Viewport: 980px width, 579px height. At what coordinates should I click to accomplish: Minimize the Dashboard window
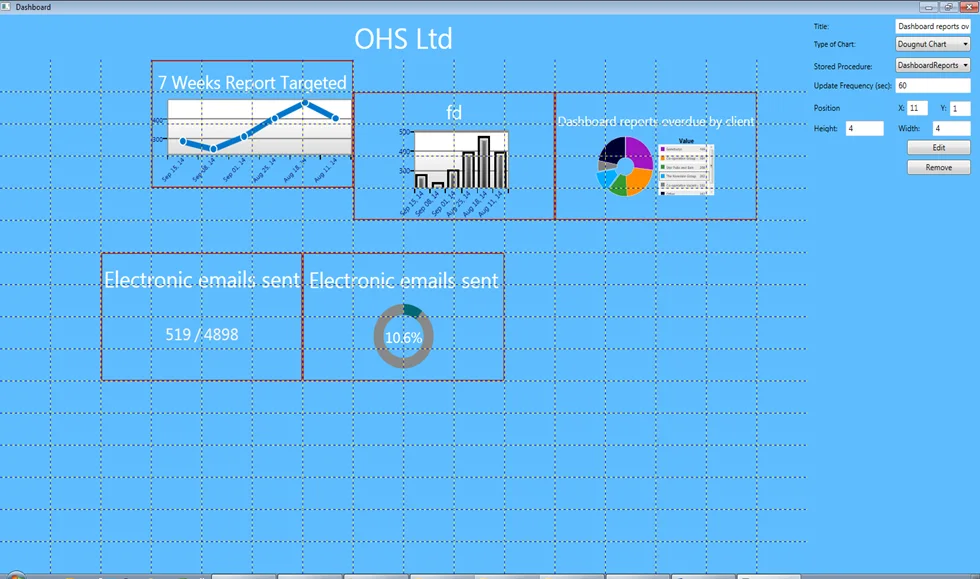coord(928,7)
